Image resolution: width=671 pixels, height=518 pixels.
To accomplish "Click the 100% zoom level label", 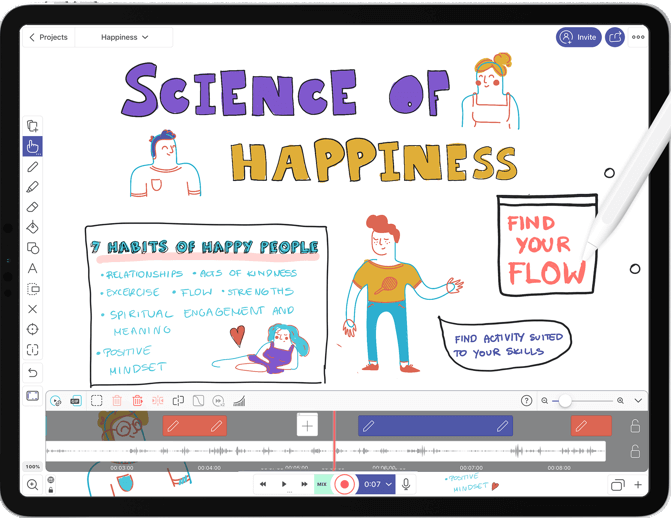I will click(x=33, y=467).
